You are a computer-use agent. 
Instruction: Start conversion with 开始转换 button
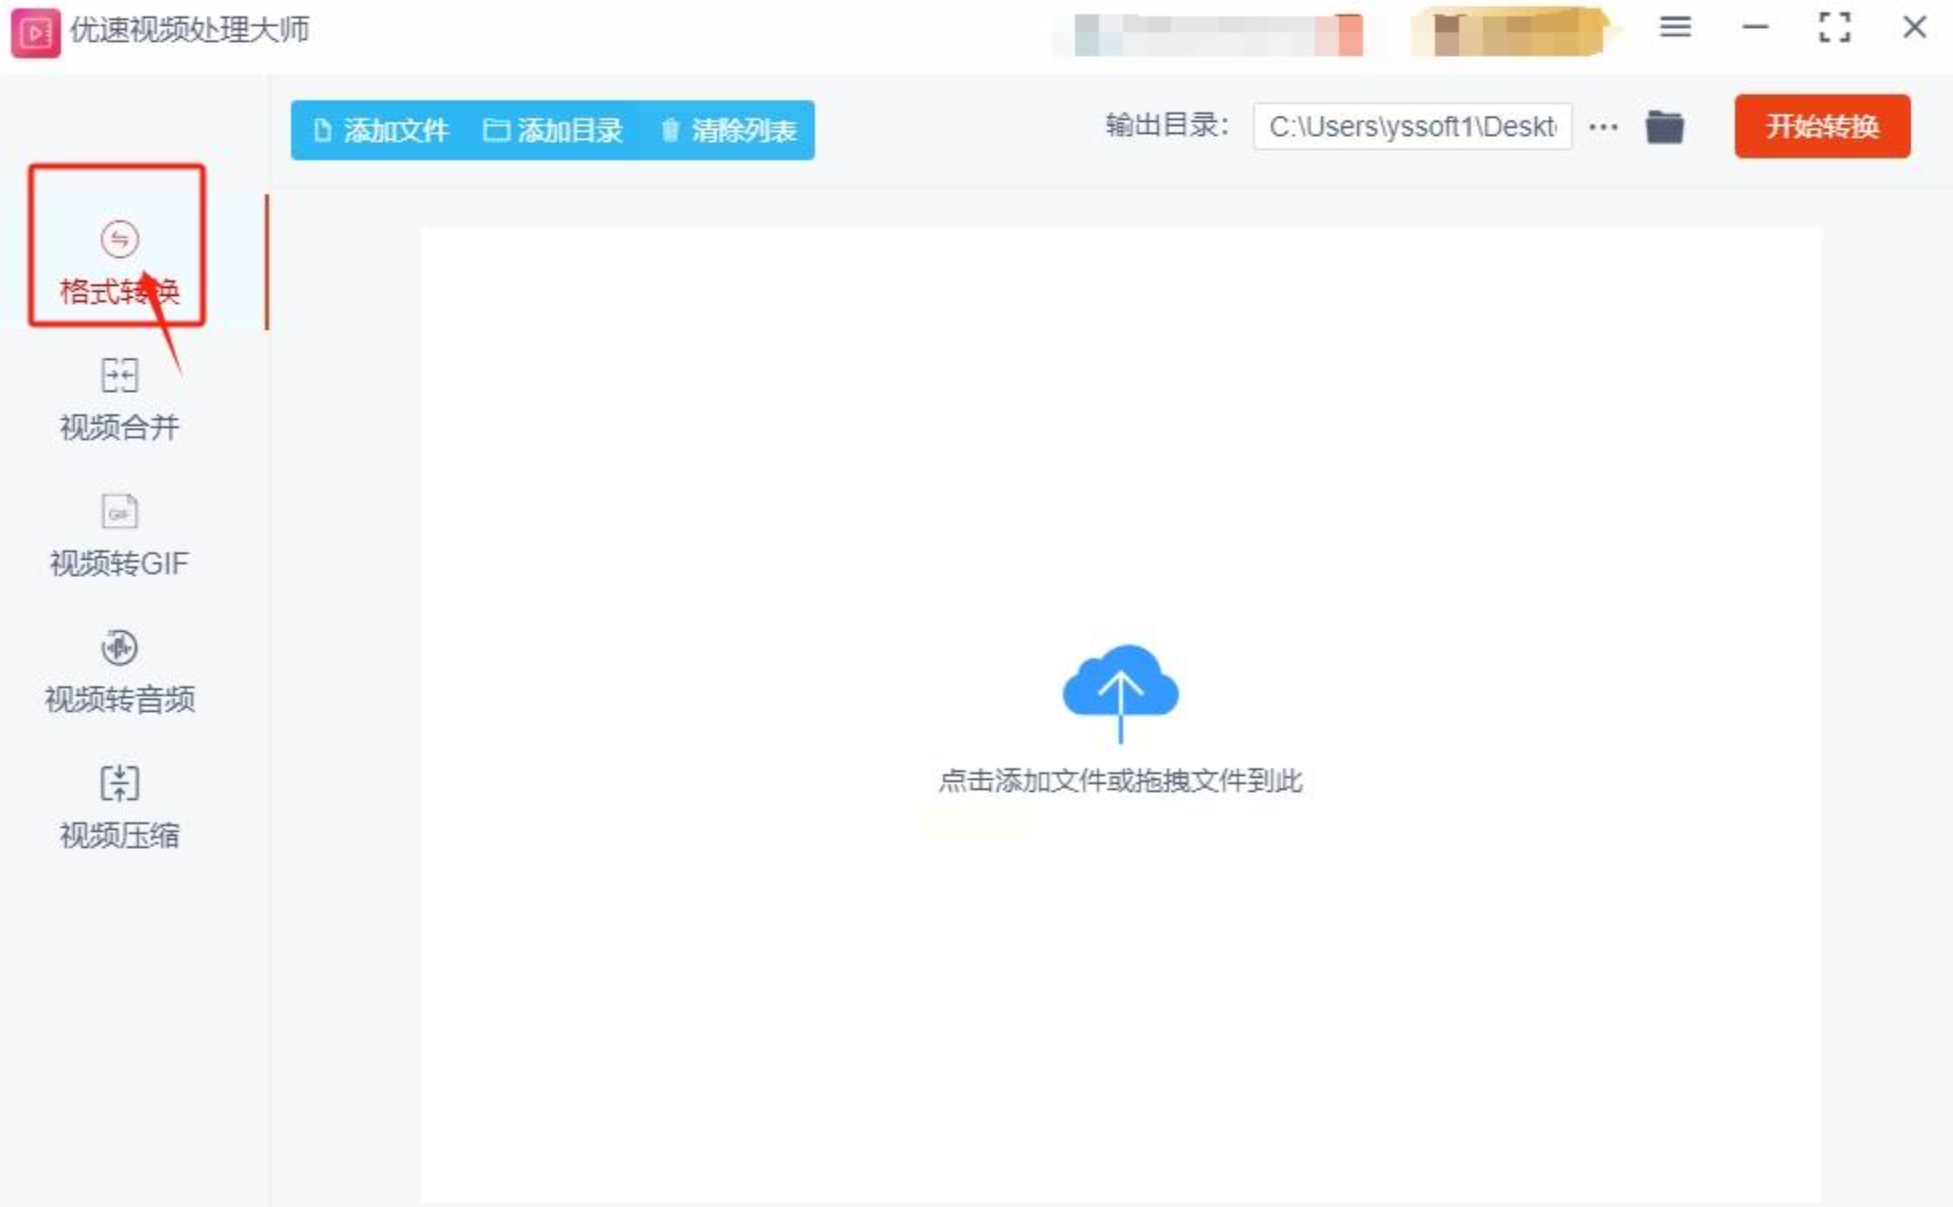click(x=1821, y=127)
